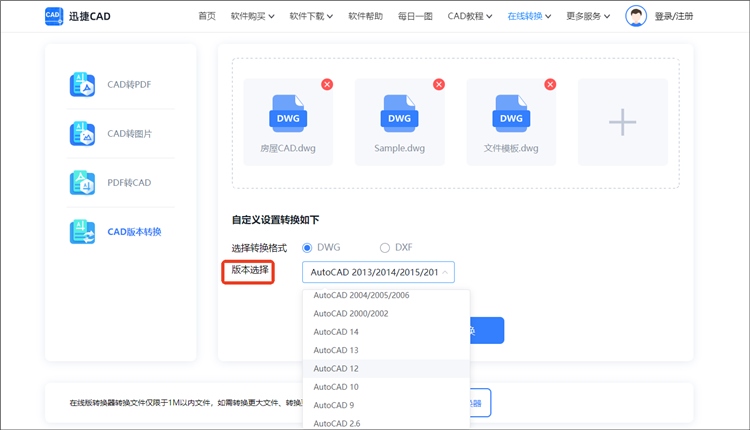Delete the 文件模板.dwg file
Image resolution: width=750 pixels, height=430 pixels.
coord(550,85)
